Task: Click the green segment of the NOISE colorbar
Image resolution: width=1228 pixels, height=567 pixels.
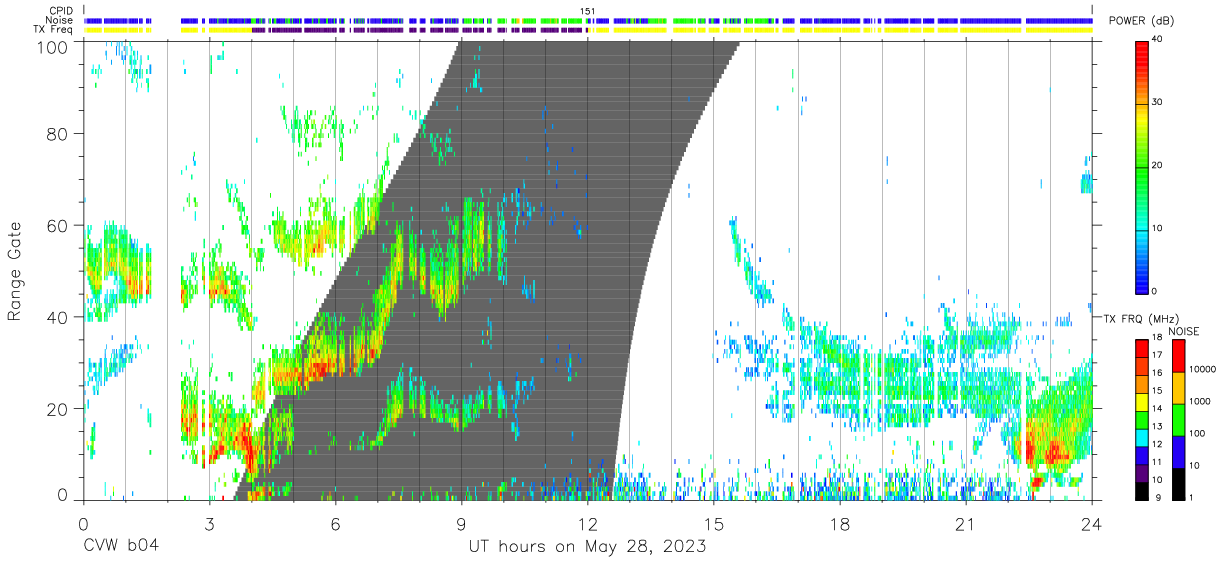Action: [x=1178, y=420]
